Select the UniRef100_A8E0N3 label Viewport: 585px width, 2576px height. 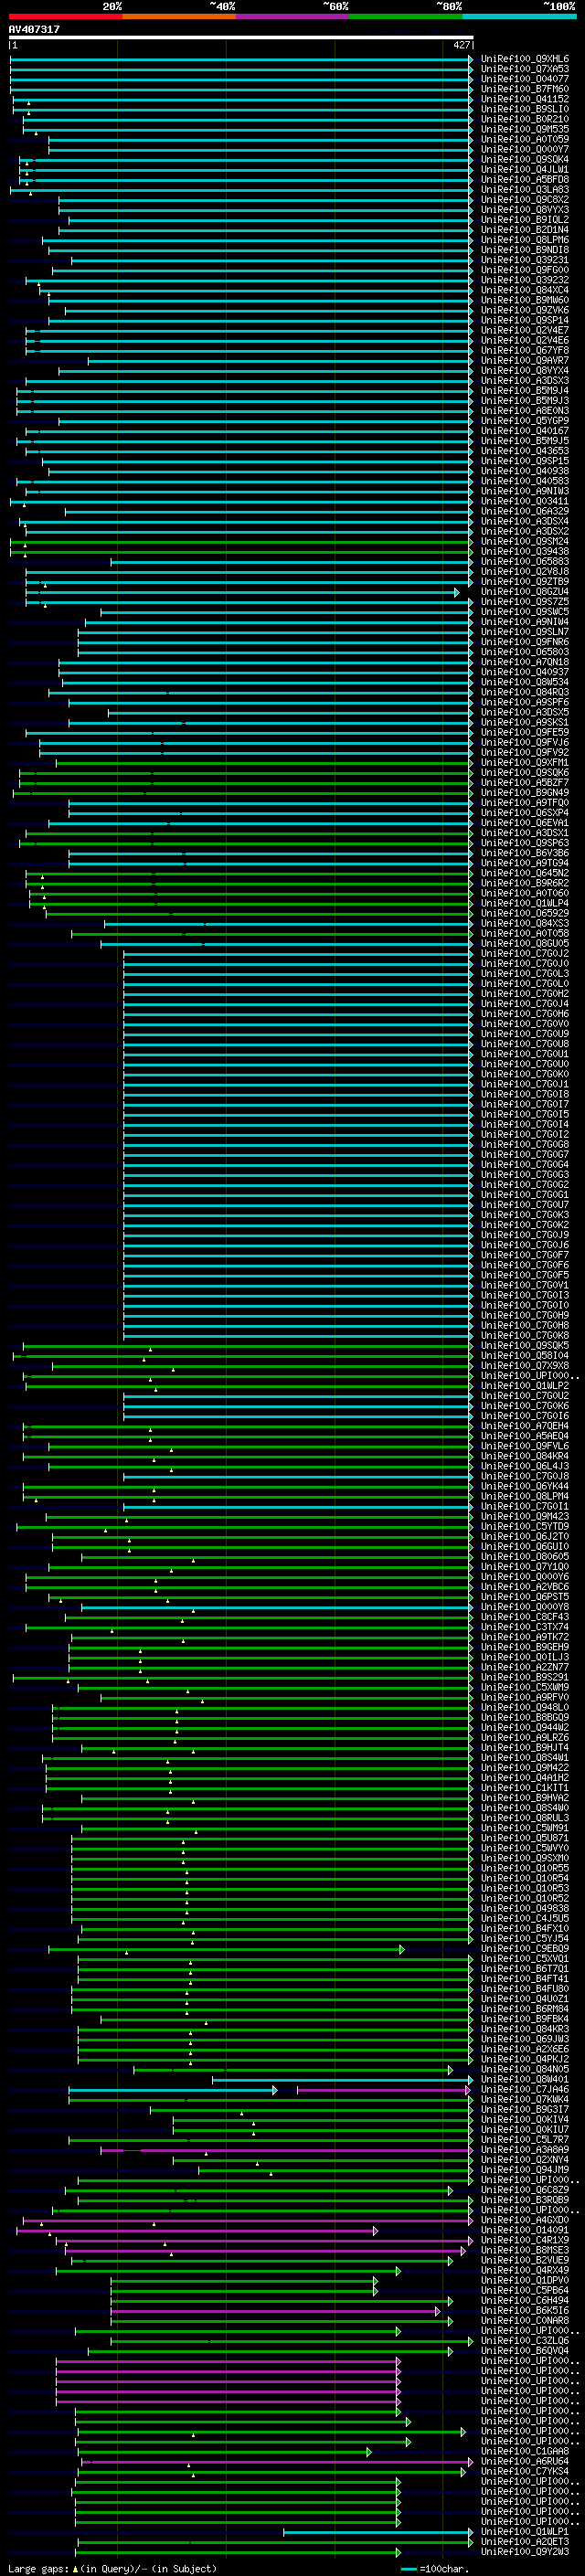pyautogui.click(x=525, y=411)
